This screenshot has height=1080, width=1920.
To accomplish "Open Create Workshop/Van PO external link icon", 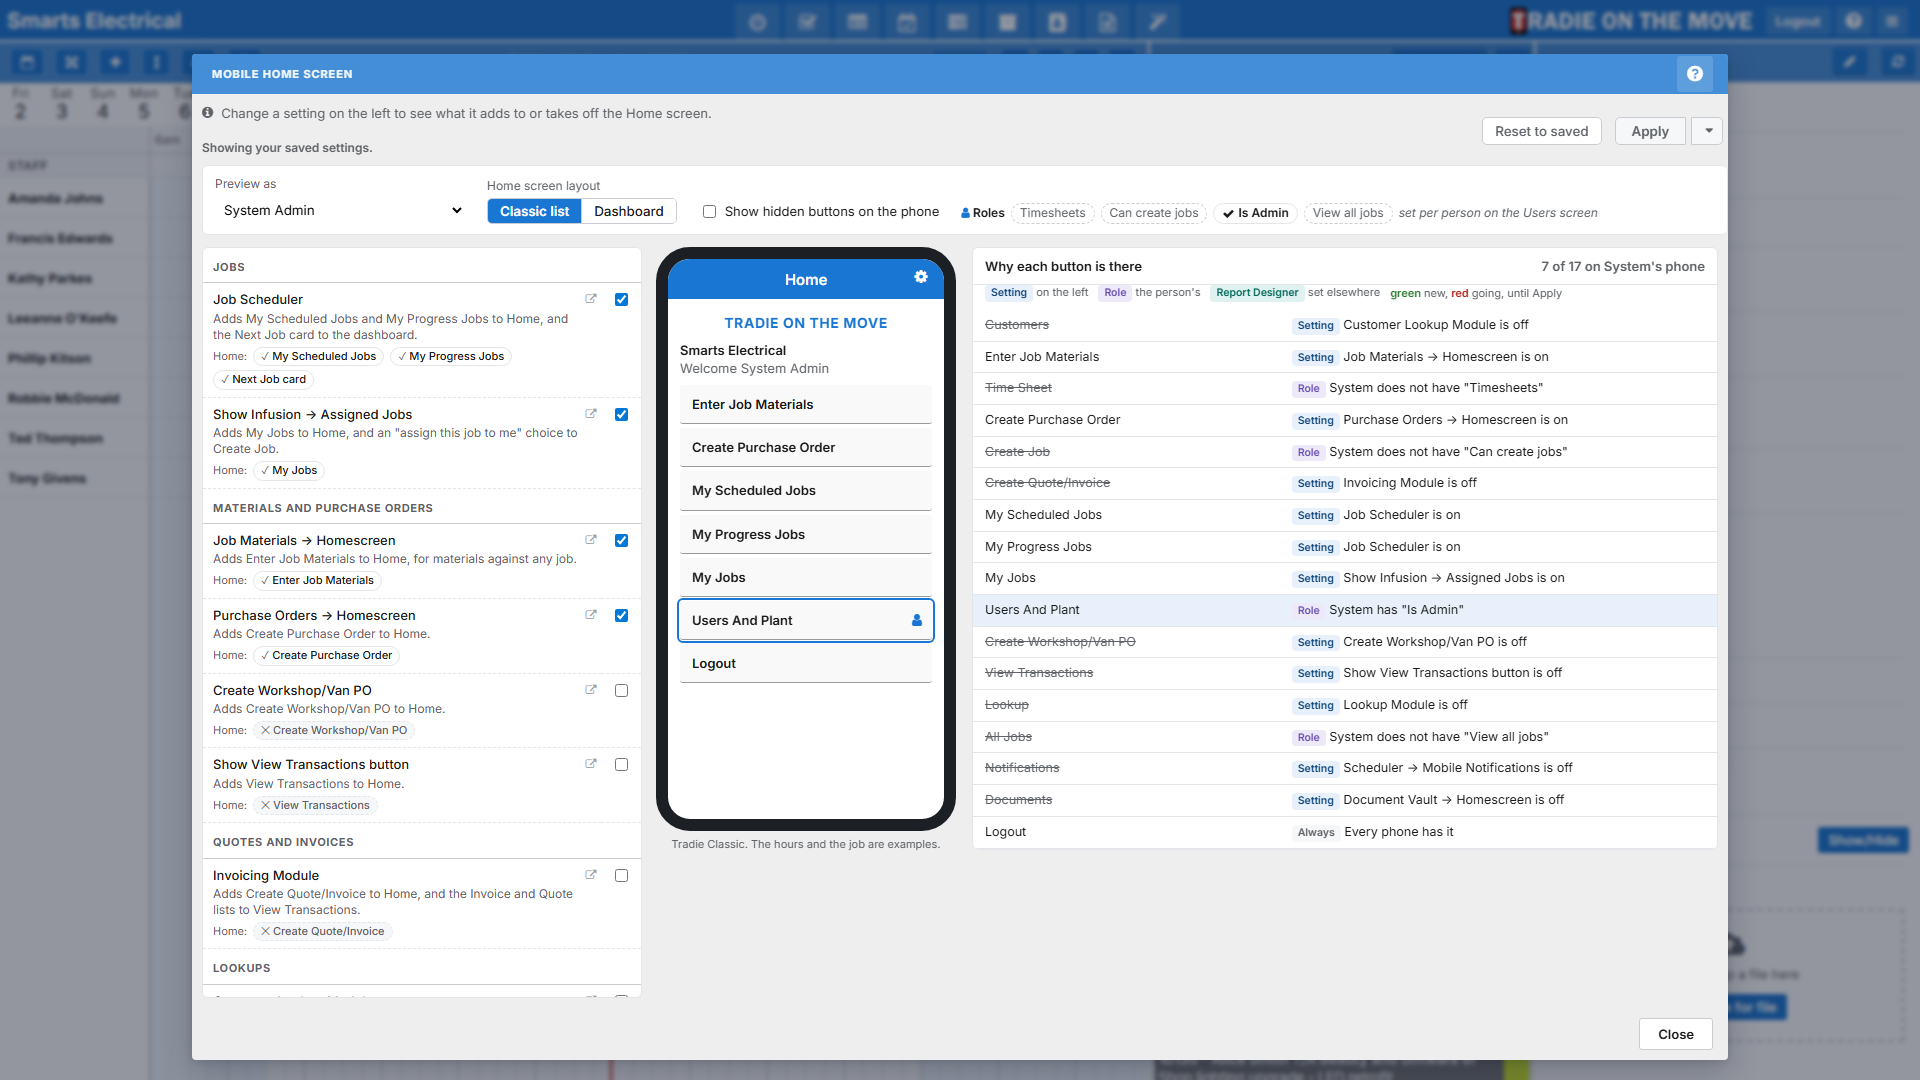I will [x=591, y=690].
